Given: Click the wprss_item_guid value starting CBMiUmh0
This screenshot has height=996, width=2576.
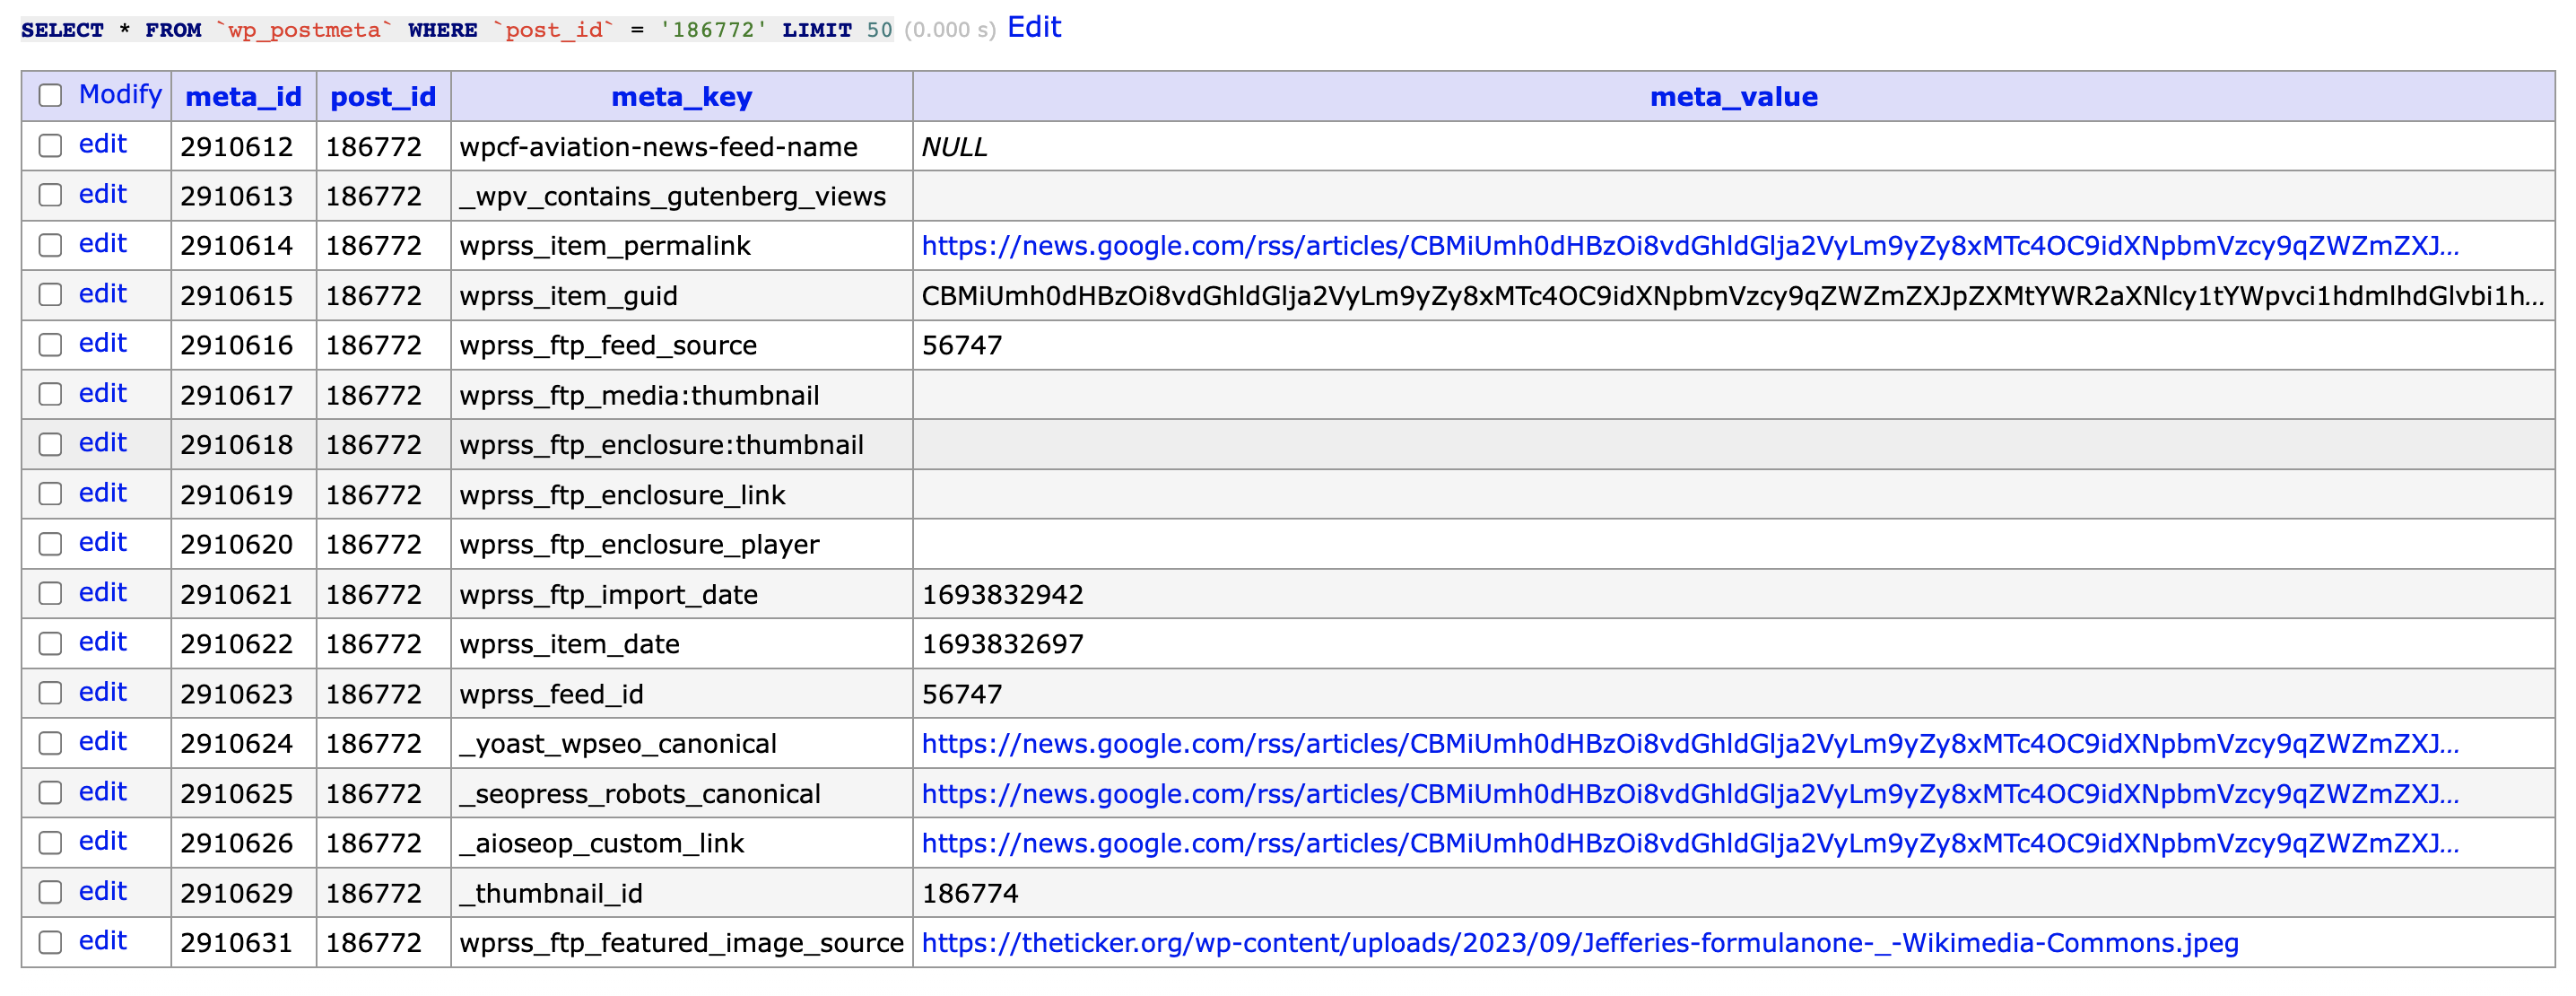Looking at the screenshot, I should coord(1732,296).
